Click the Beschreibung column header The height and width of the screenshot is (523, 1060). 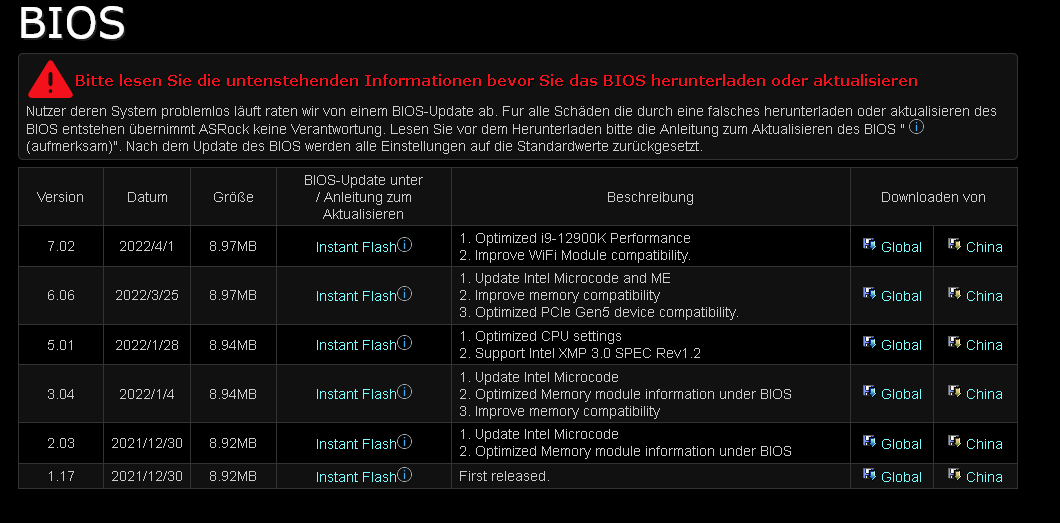tap(650, 197)
